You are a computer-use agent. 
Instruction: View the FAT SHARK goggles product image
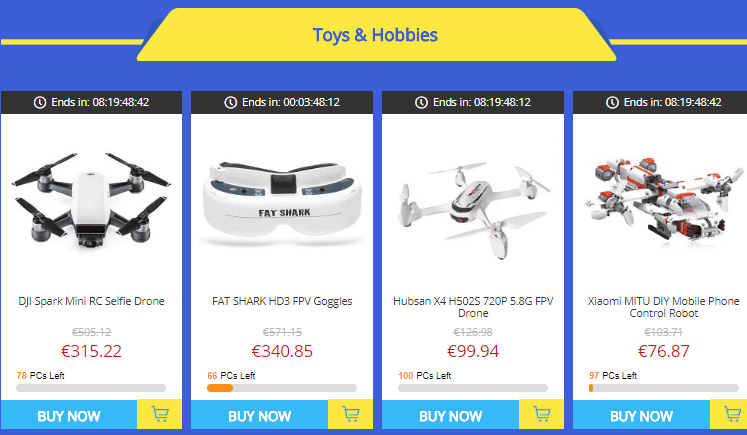pos(282,203)
